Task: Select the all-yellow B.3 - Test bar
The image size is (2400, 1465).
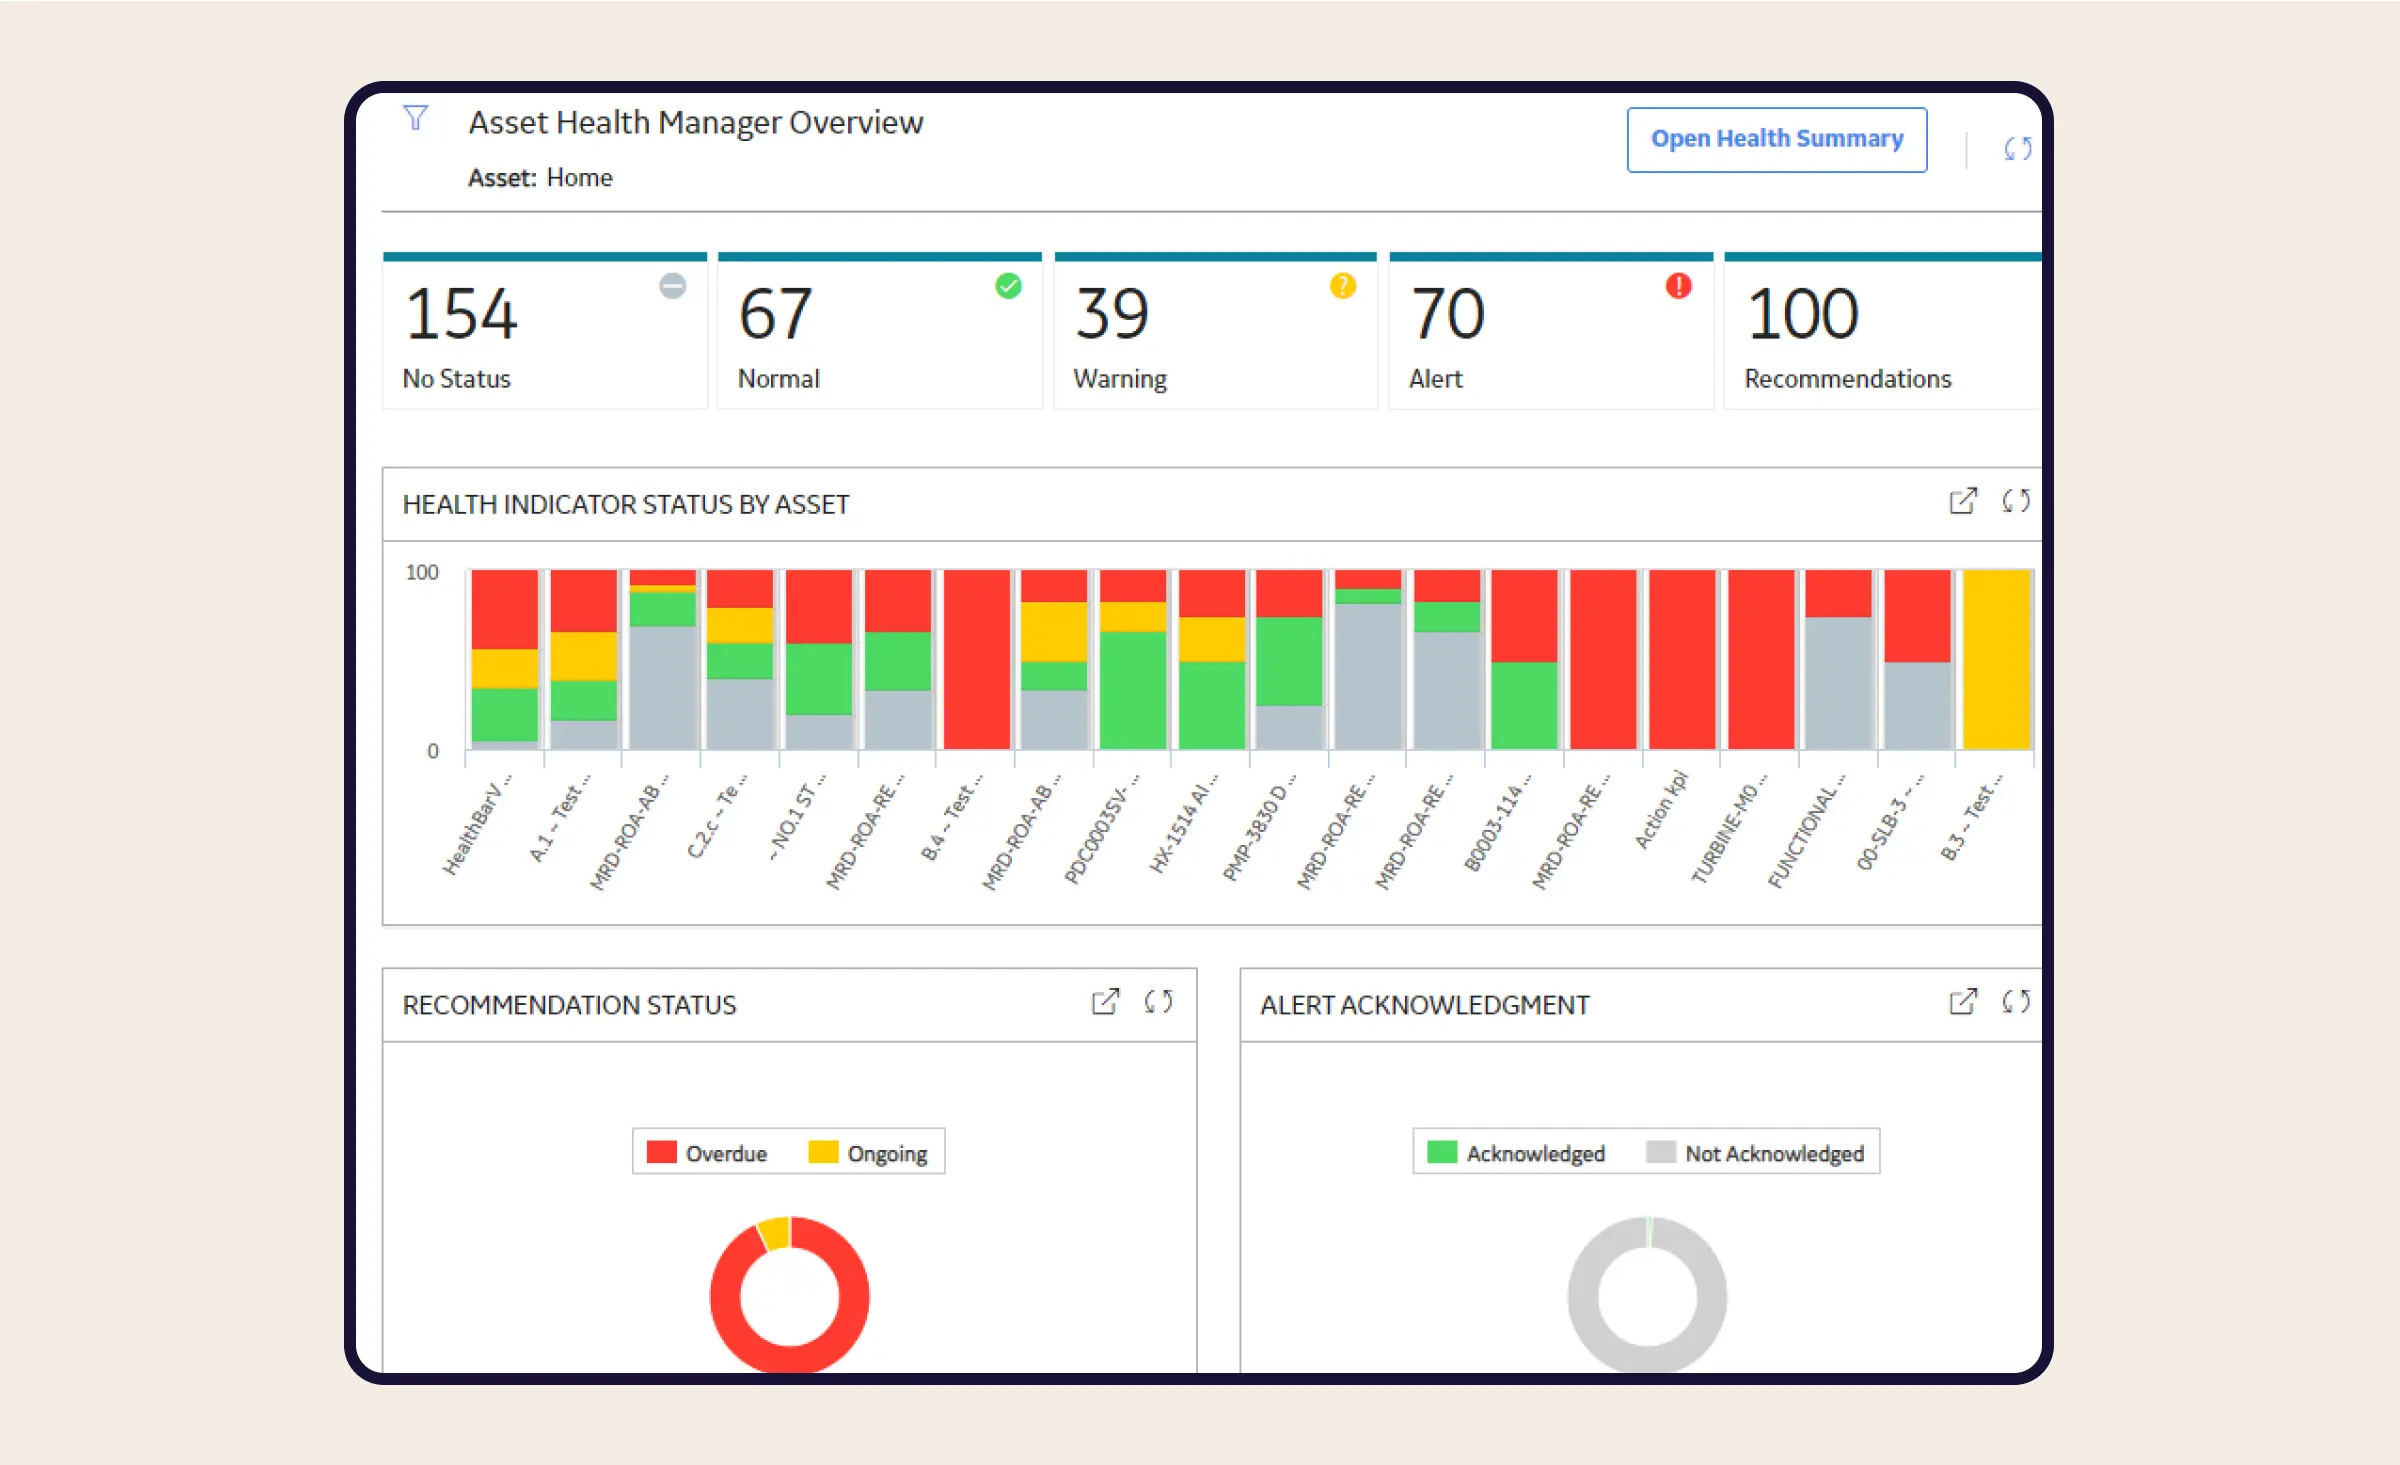Action: click(1996, 660)
